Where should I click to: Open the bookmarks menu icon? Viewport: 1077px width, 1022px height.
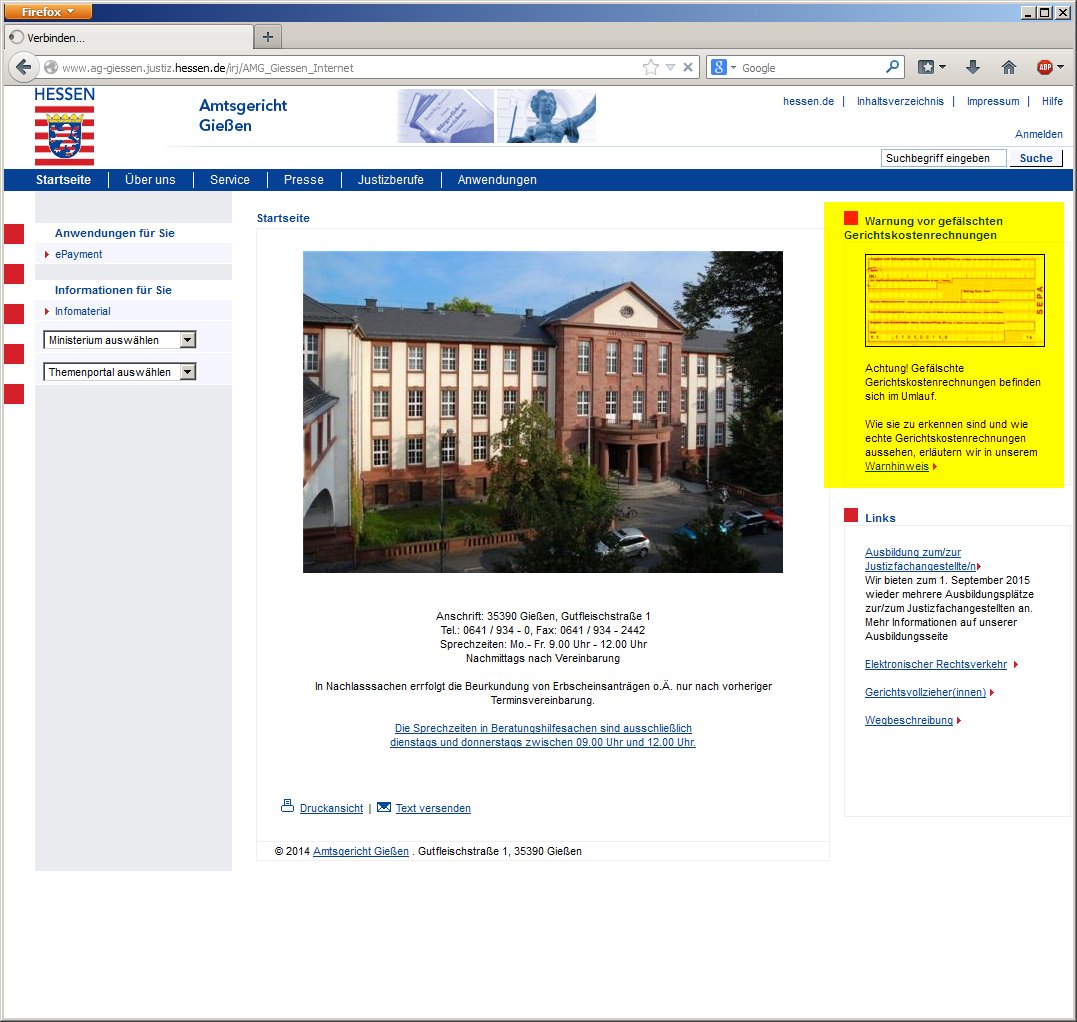(932, 67)
